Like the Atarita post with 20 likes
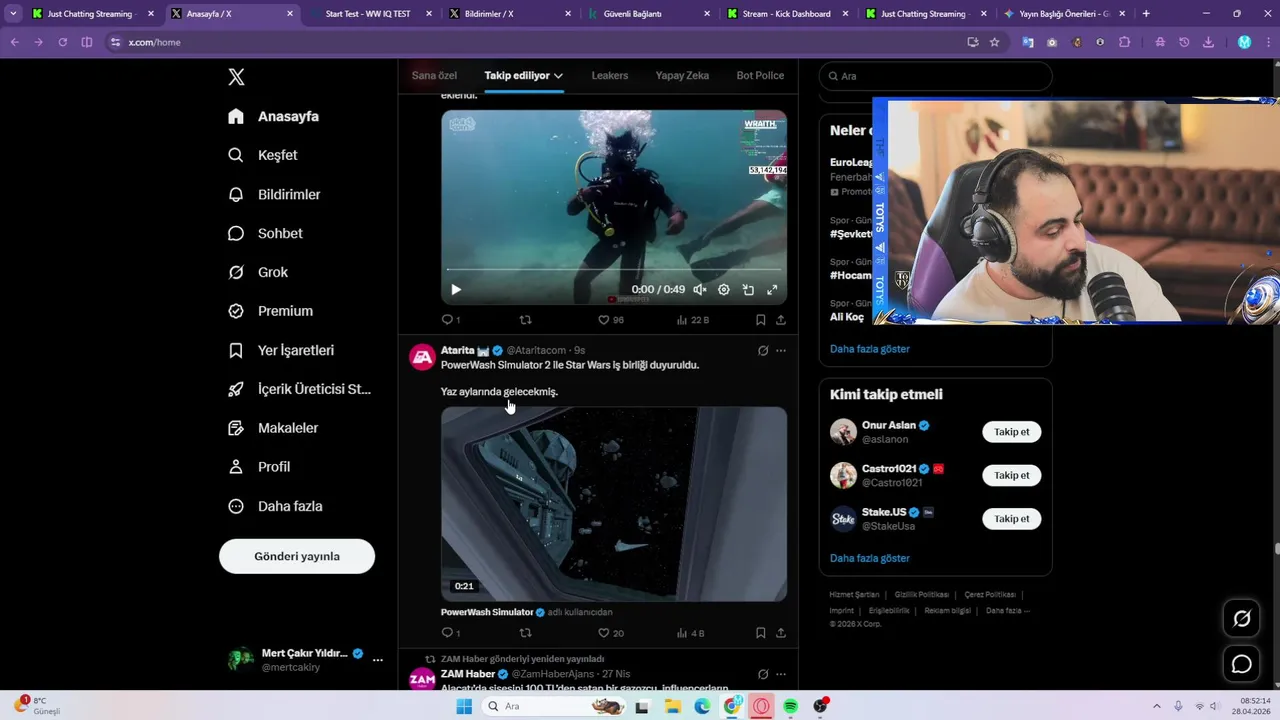This screenshot has width=1280, height=720. point(610,633)
